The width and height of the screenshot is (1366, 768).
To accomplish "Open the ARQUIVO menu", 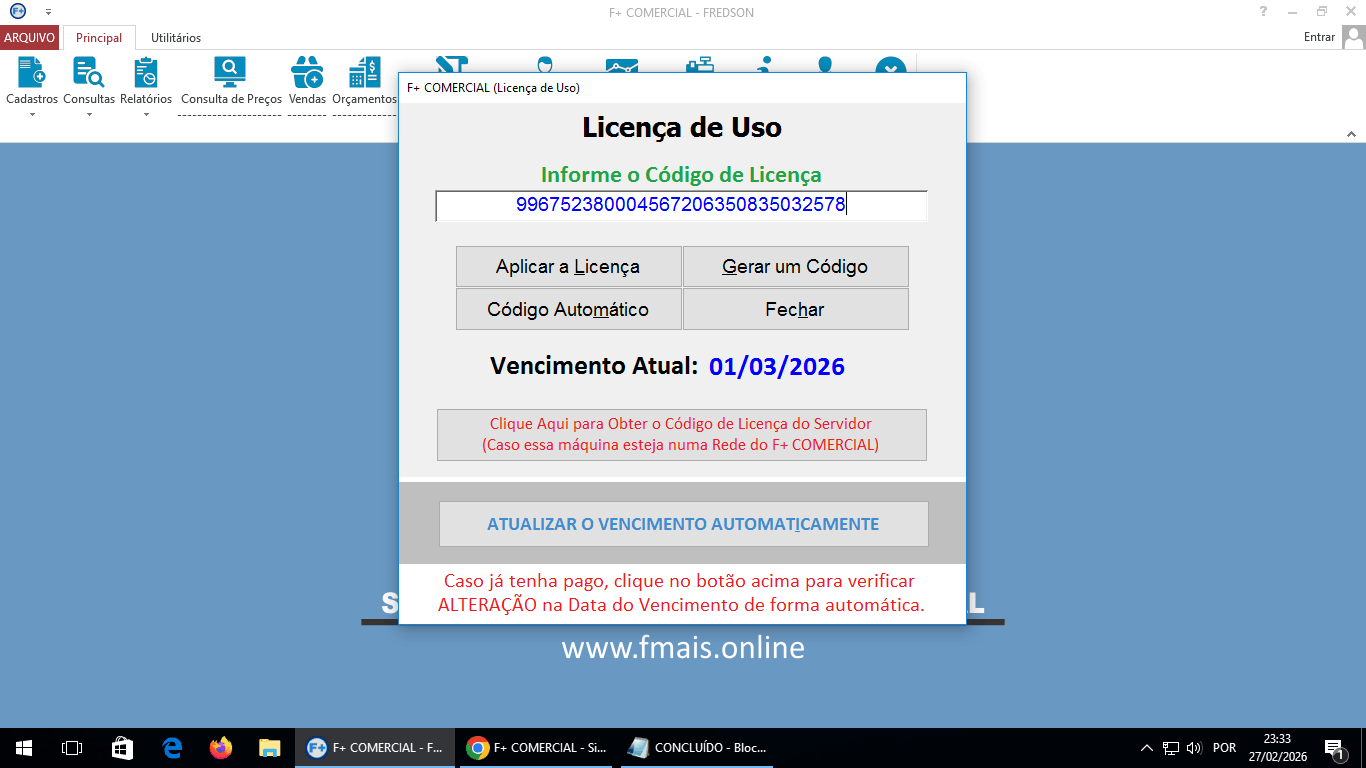I will pyautogui.click(x=29, y=37).
